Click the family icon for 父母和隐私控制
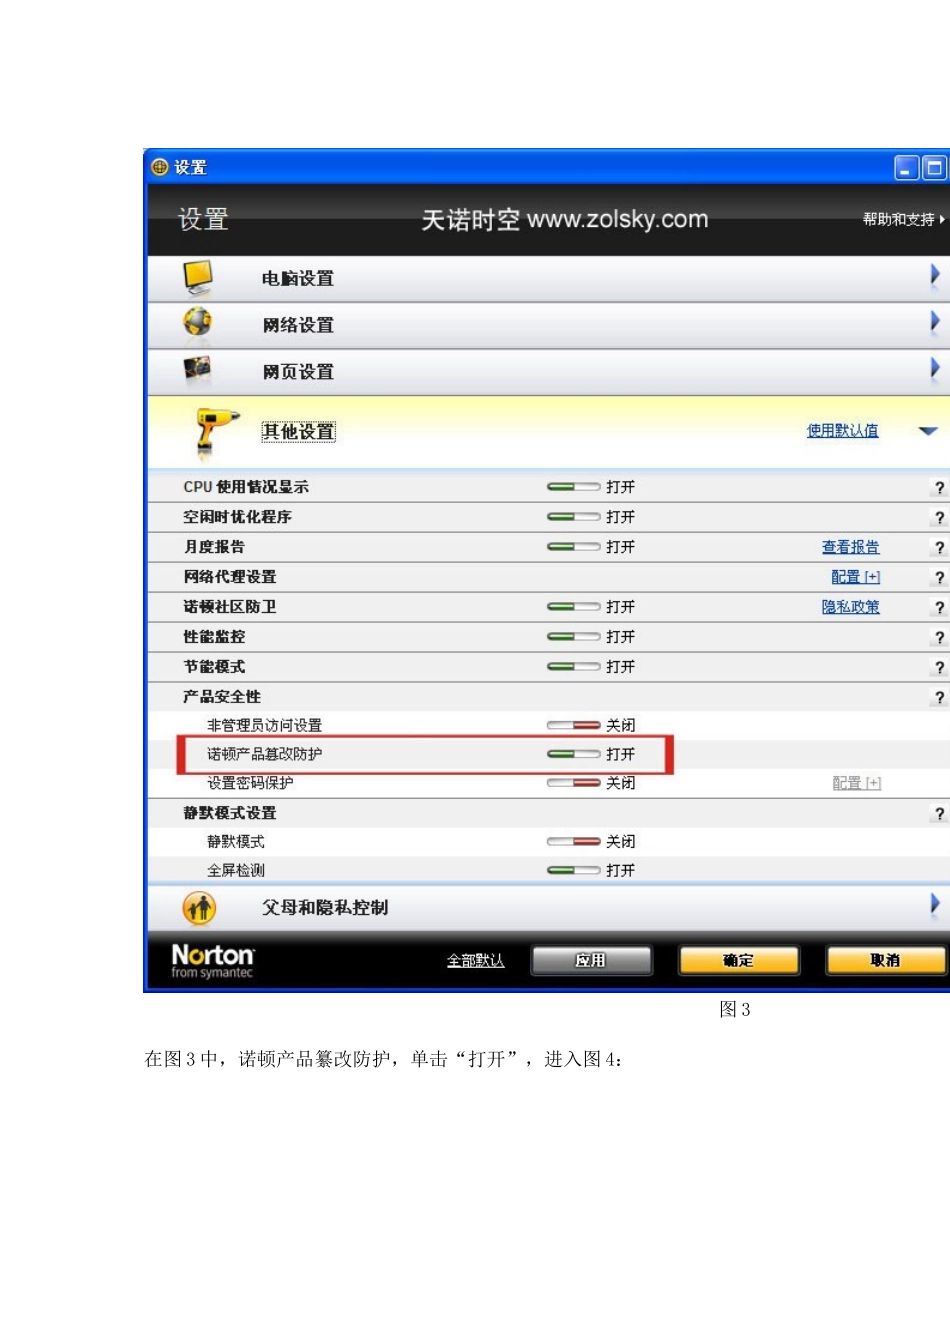This screenshot has height=1344, width=950. point(199,908)
